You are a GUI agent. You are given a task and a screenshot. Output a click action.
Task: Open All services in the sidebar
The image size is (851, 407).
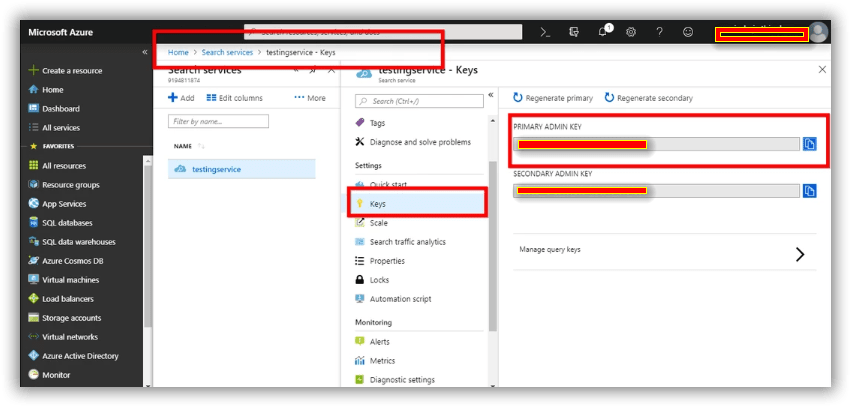[54, 128]
